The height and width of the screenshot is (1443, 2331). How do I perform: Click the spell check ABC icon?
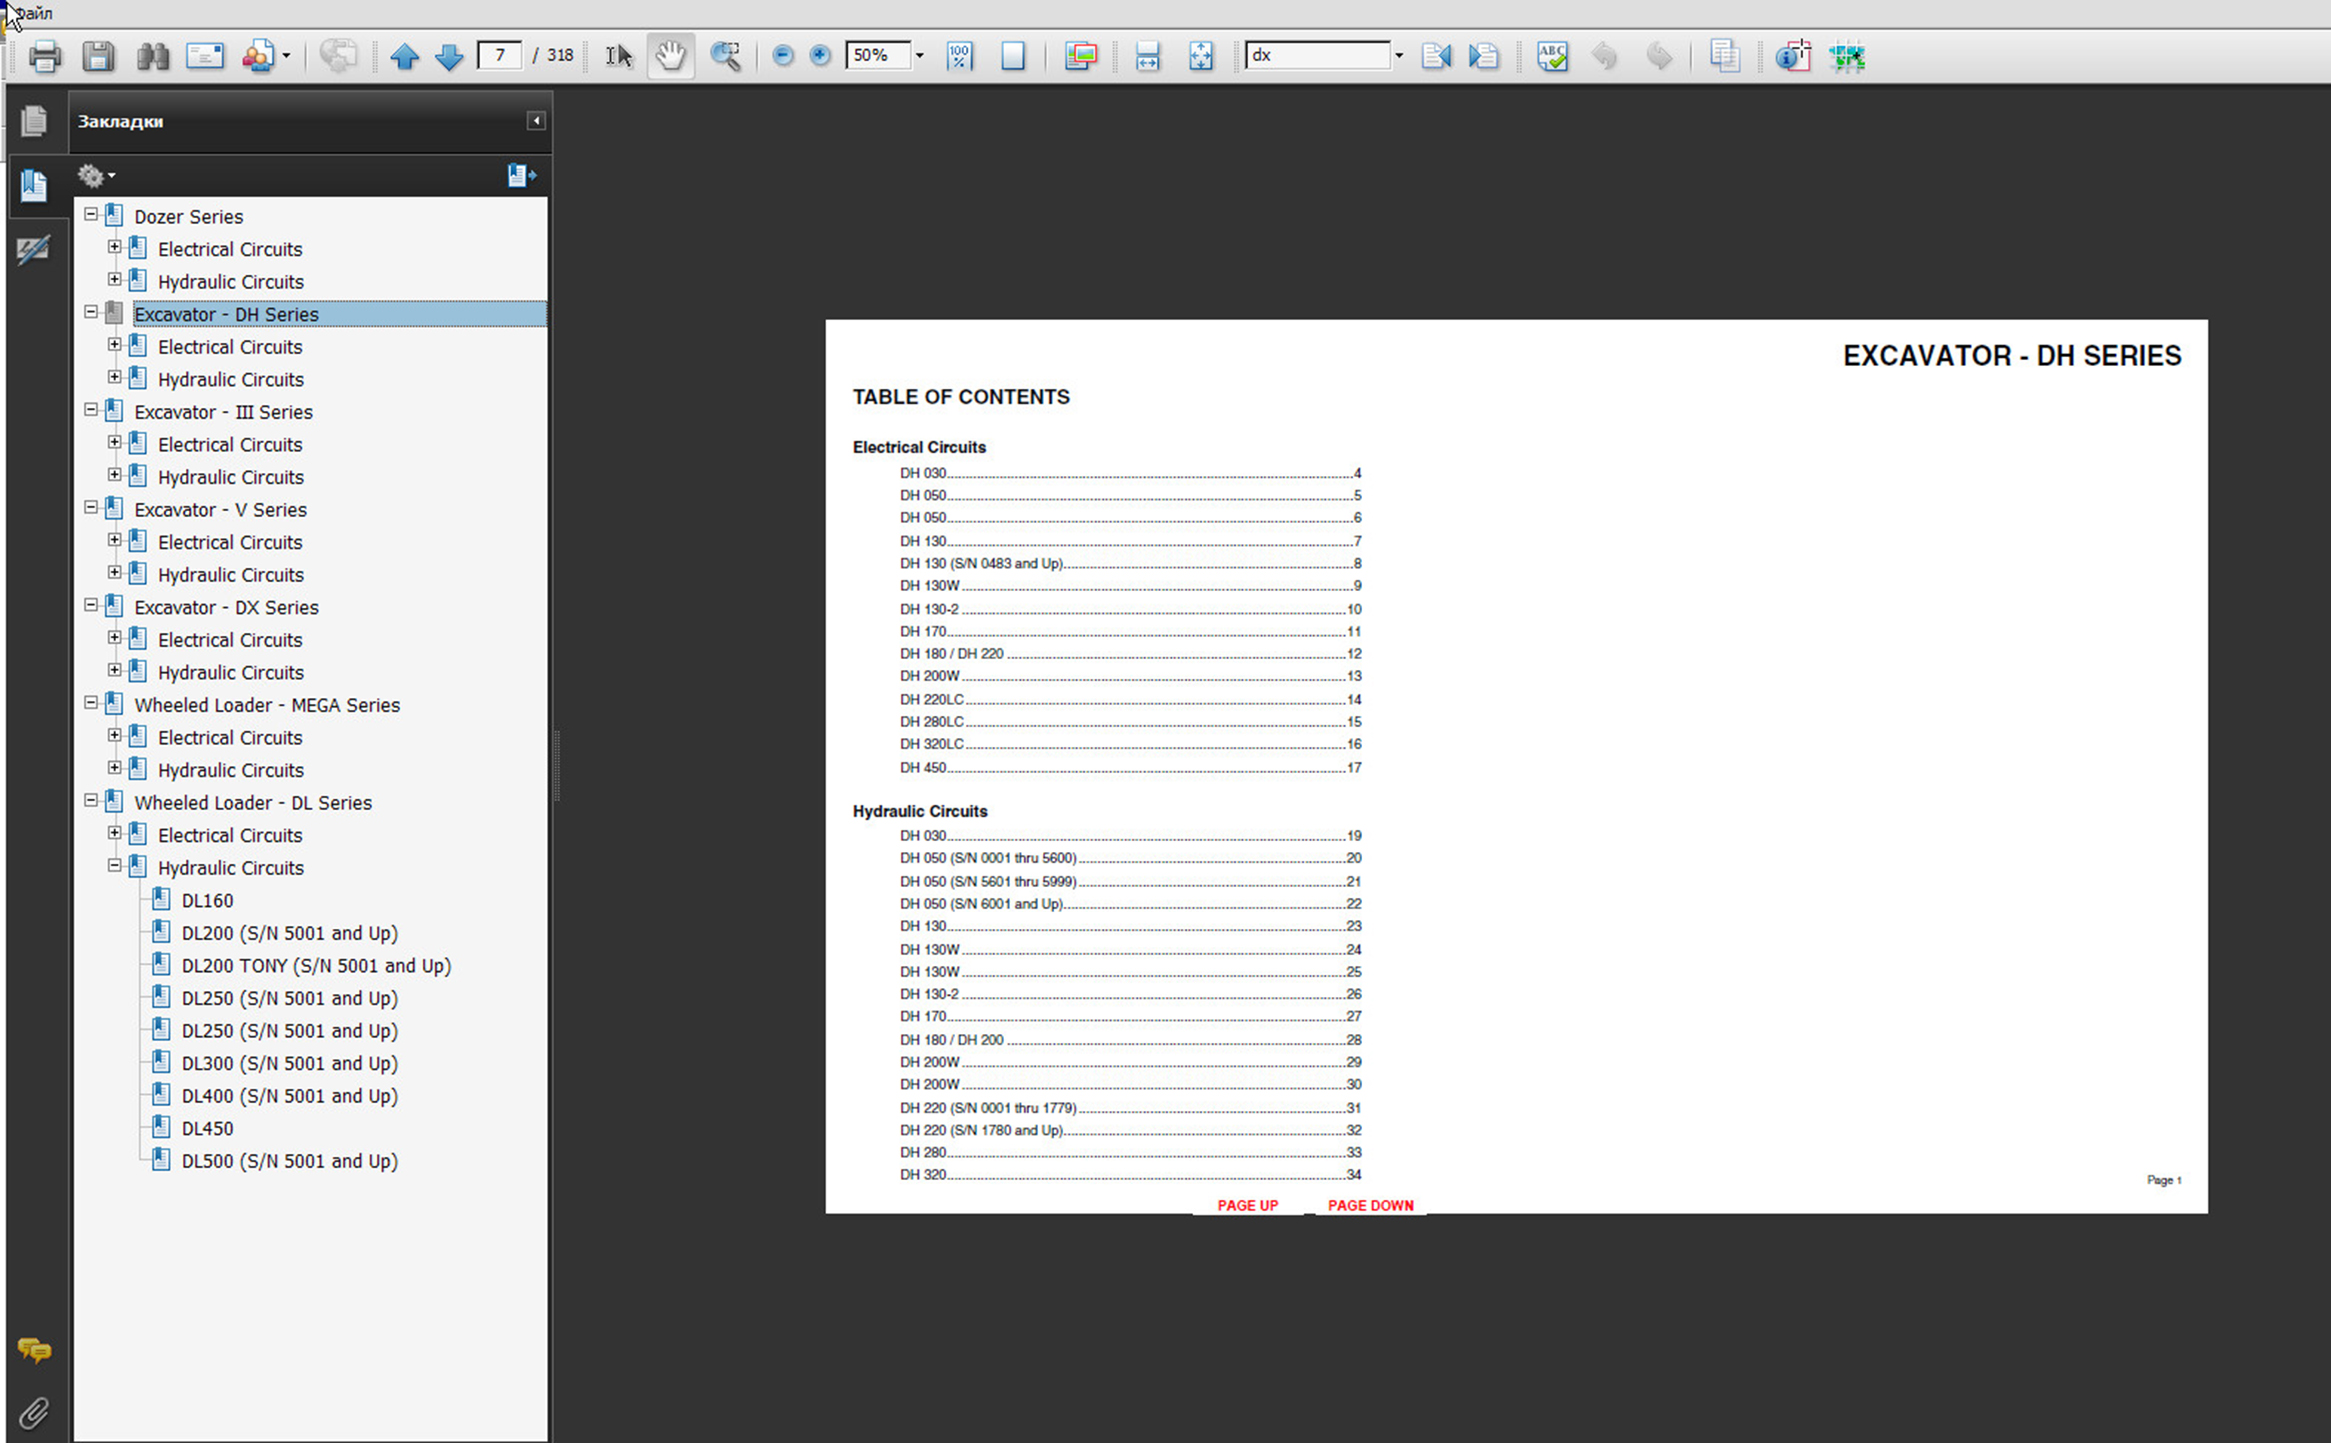pyautogui.click(x=1552, y=56)
